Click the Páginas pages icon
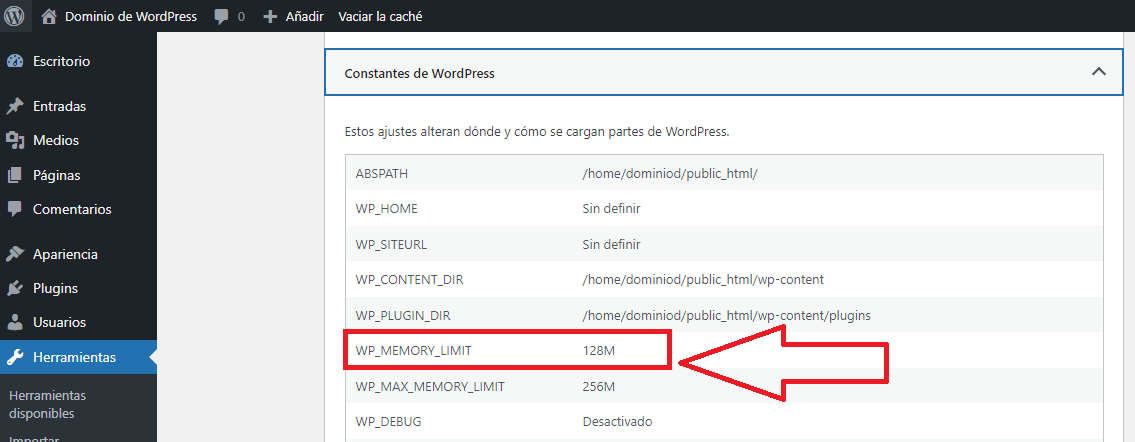Image resolution: width=1135 pixels, height=442 pixels. click(14, 175)
